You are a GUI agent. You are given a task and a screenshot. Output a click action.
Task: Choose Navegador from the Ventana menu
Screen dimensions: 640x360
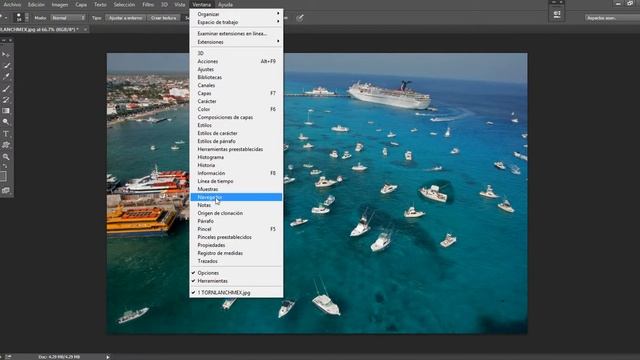pyautogui.click(x=236, y=197)
